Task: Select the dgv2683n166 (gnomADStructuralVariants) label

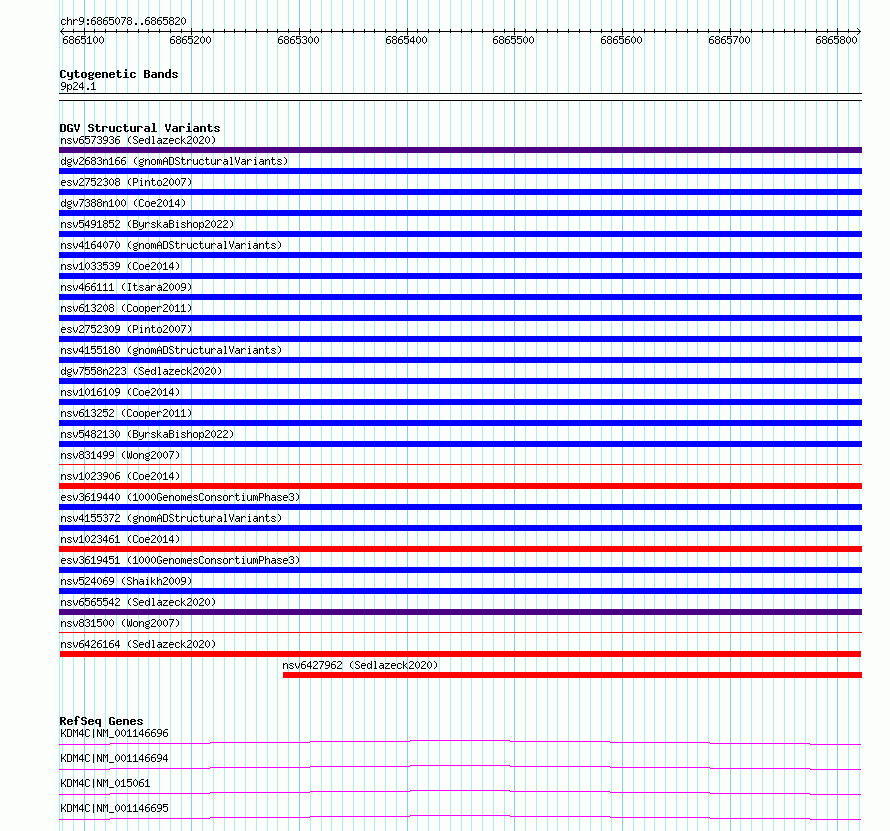Action: click(174, 161)
